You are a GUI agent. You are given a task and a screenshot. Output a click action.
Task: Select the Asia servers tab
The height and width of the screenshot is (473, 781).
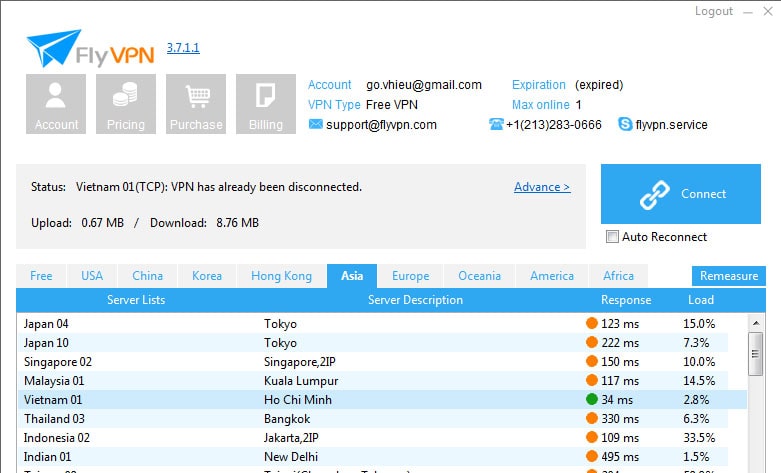[352, 276]
